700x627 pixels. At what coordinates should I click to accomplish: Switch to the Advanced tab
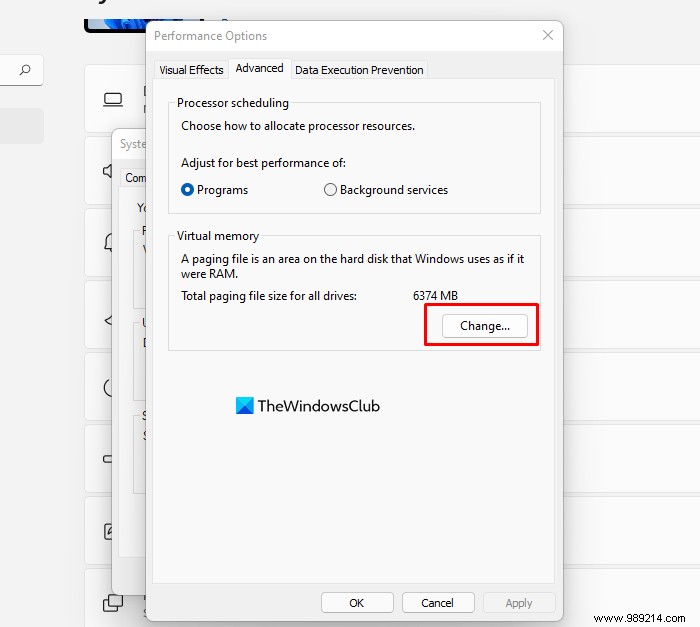click(x=259, y=68)
